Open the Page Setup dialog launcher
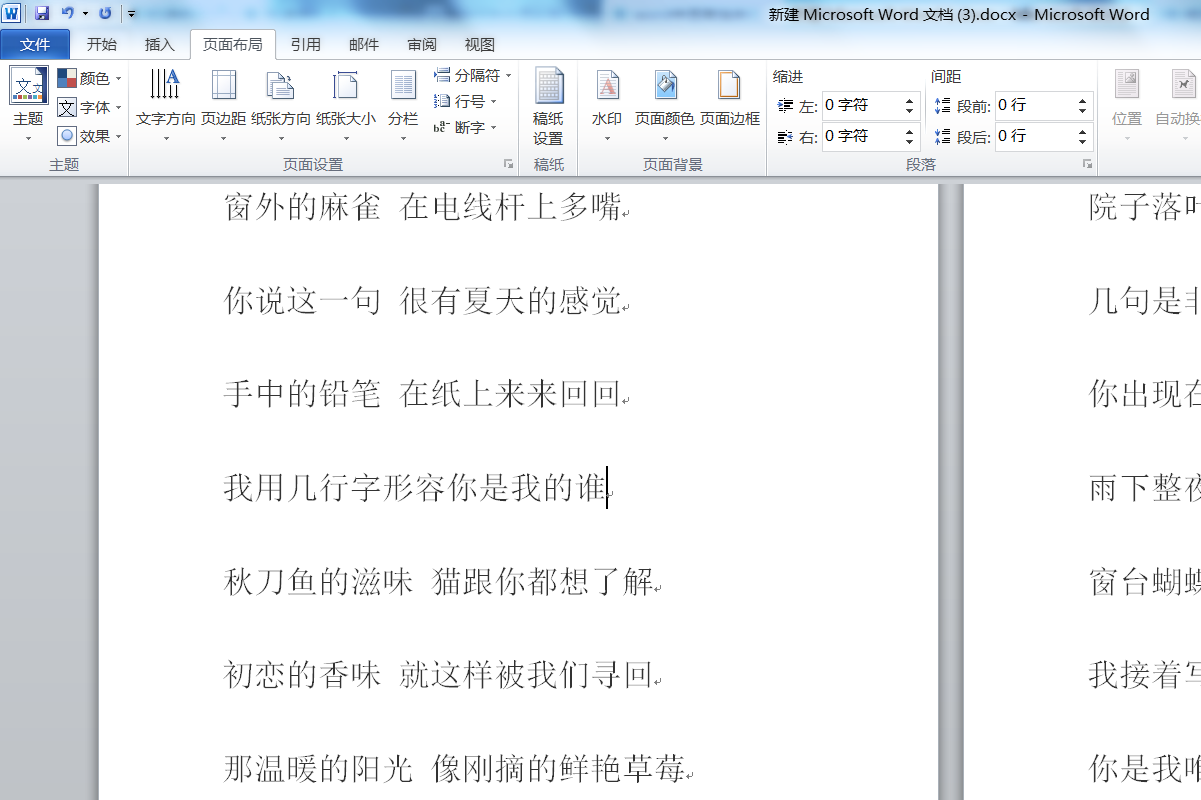The height and width of the screenshot is (800, 1201). pos(508,164)
